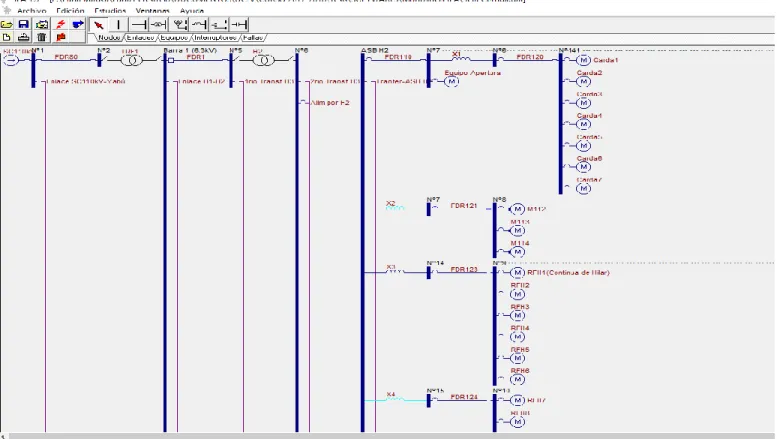Click the FDR120 feeder label
Viewport: 777px width, 439px height.
(530, 57)
